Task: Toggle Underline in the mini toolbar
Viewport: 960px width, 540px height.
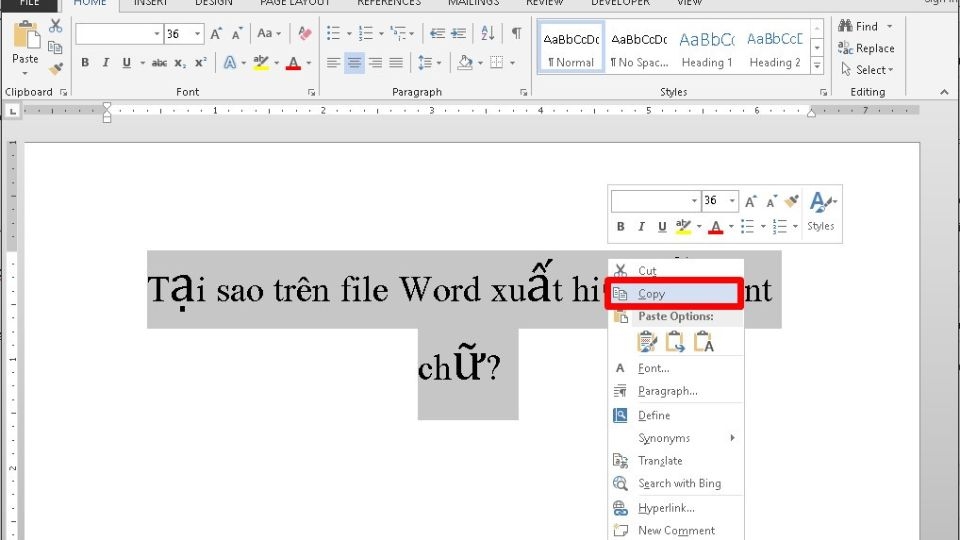Action: tap(662, 227)
